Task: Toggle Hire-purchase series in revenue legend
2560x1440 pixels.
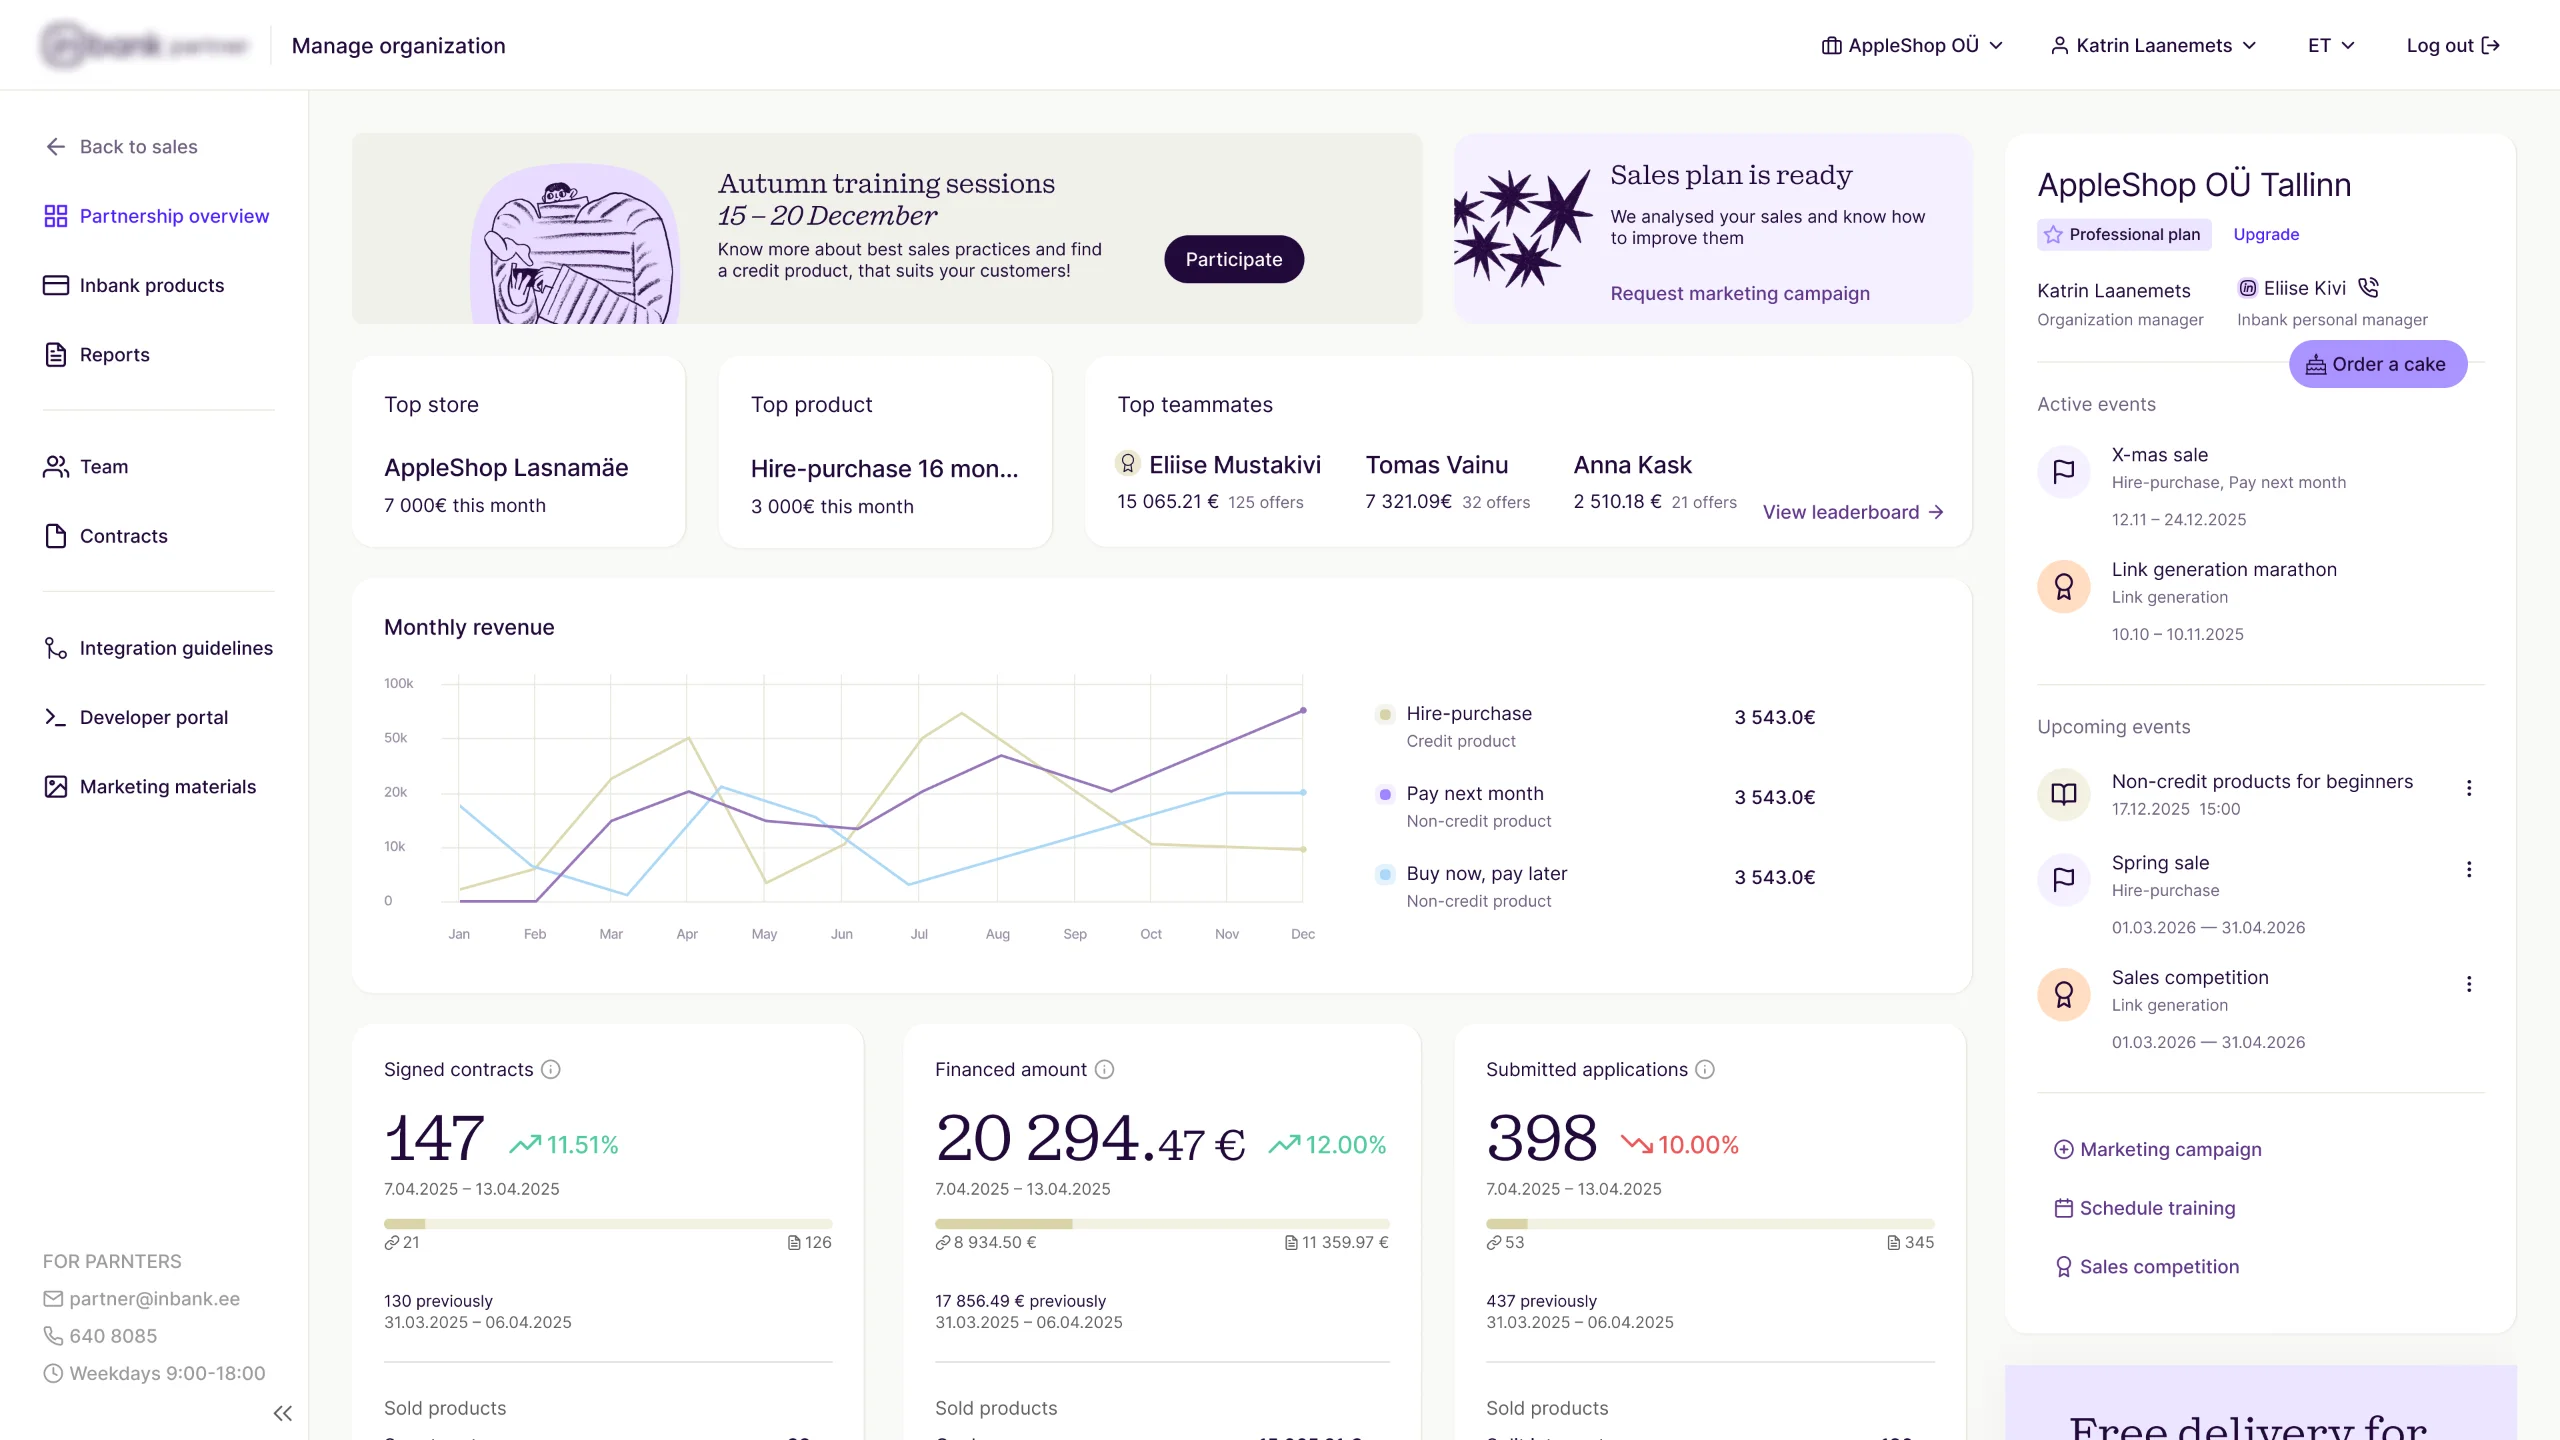Action: [x=1385, y=714]
